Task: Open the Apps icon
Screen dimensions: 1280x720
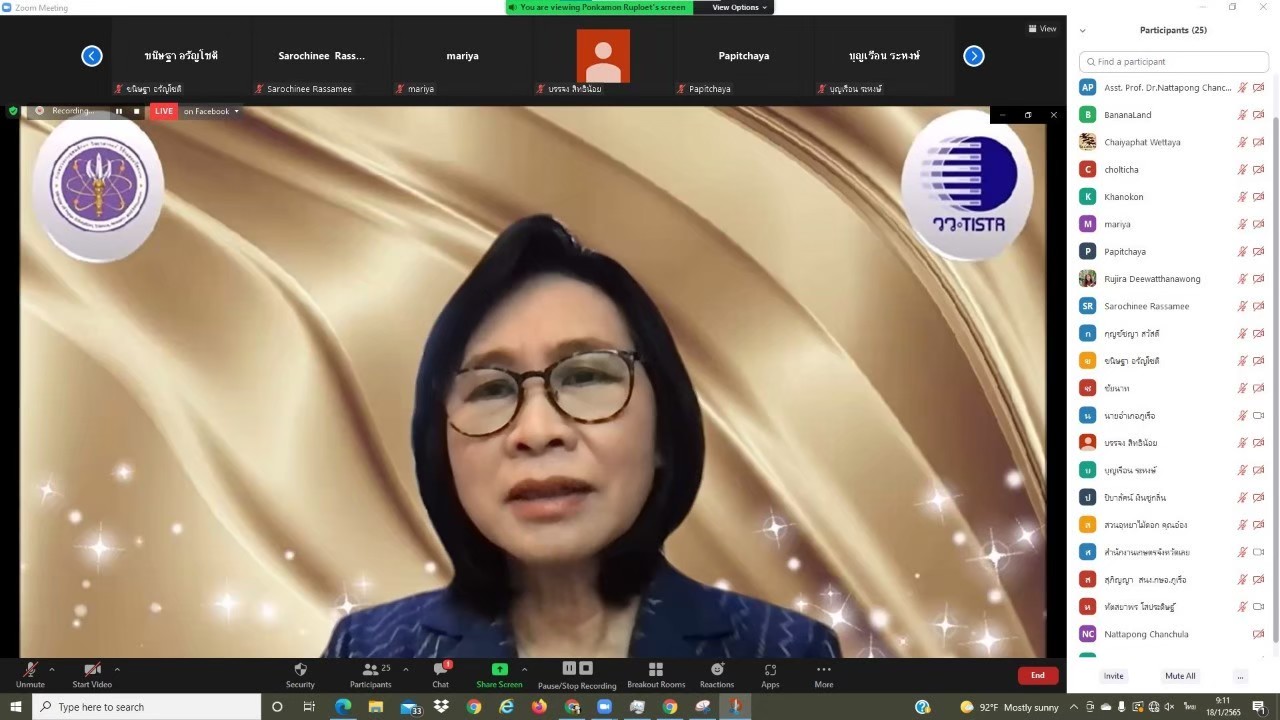Action: pos(770,669)
